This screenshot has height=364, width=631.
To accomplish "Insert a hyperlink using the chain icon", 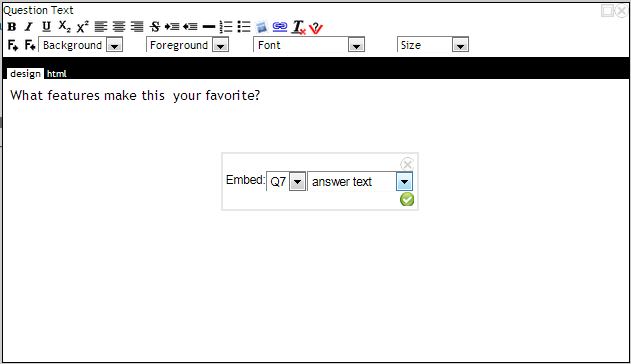I will point(280,27).
